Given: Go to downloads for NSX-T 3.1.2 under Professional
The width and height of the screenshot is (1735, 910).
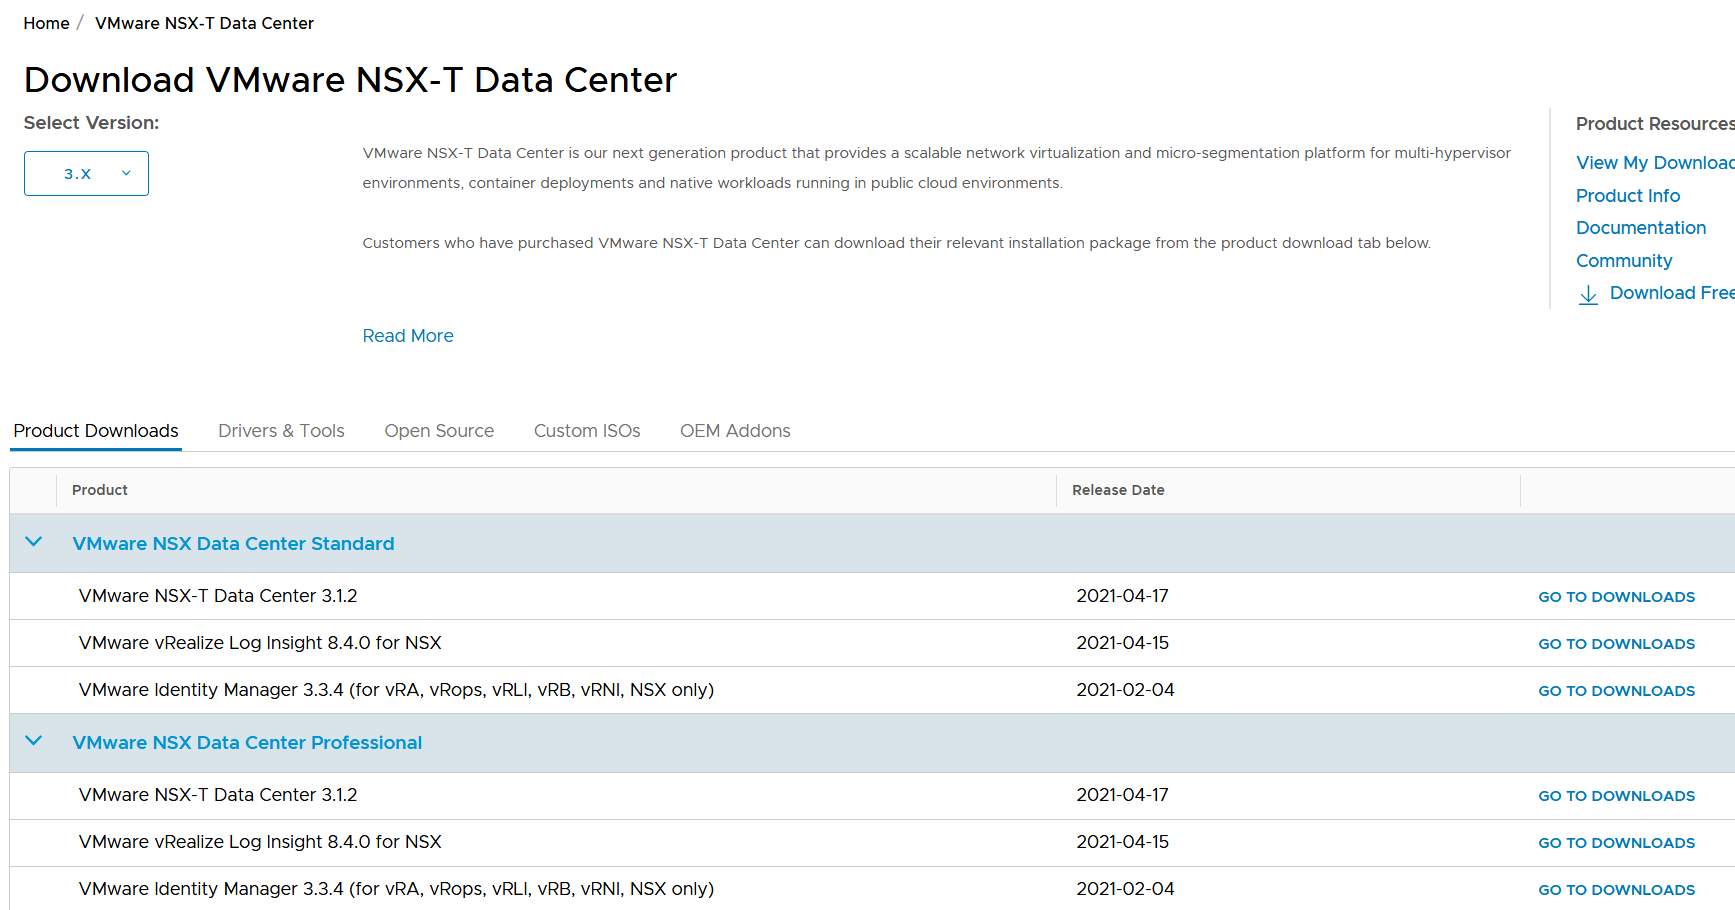Looking at the screenshot, I should 1616,796.
